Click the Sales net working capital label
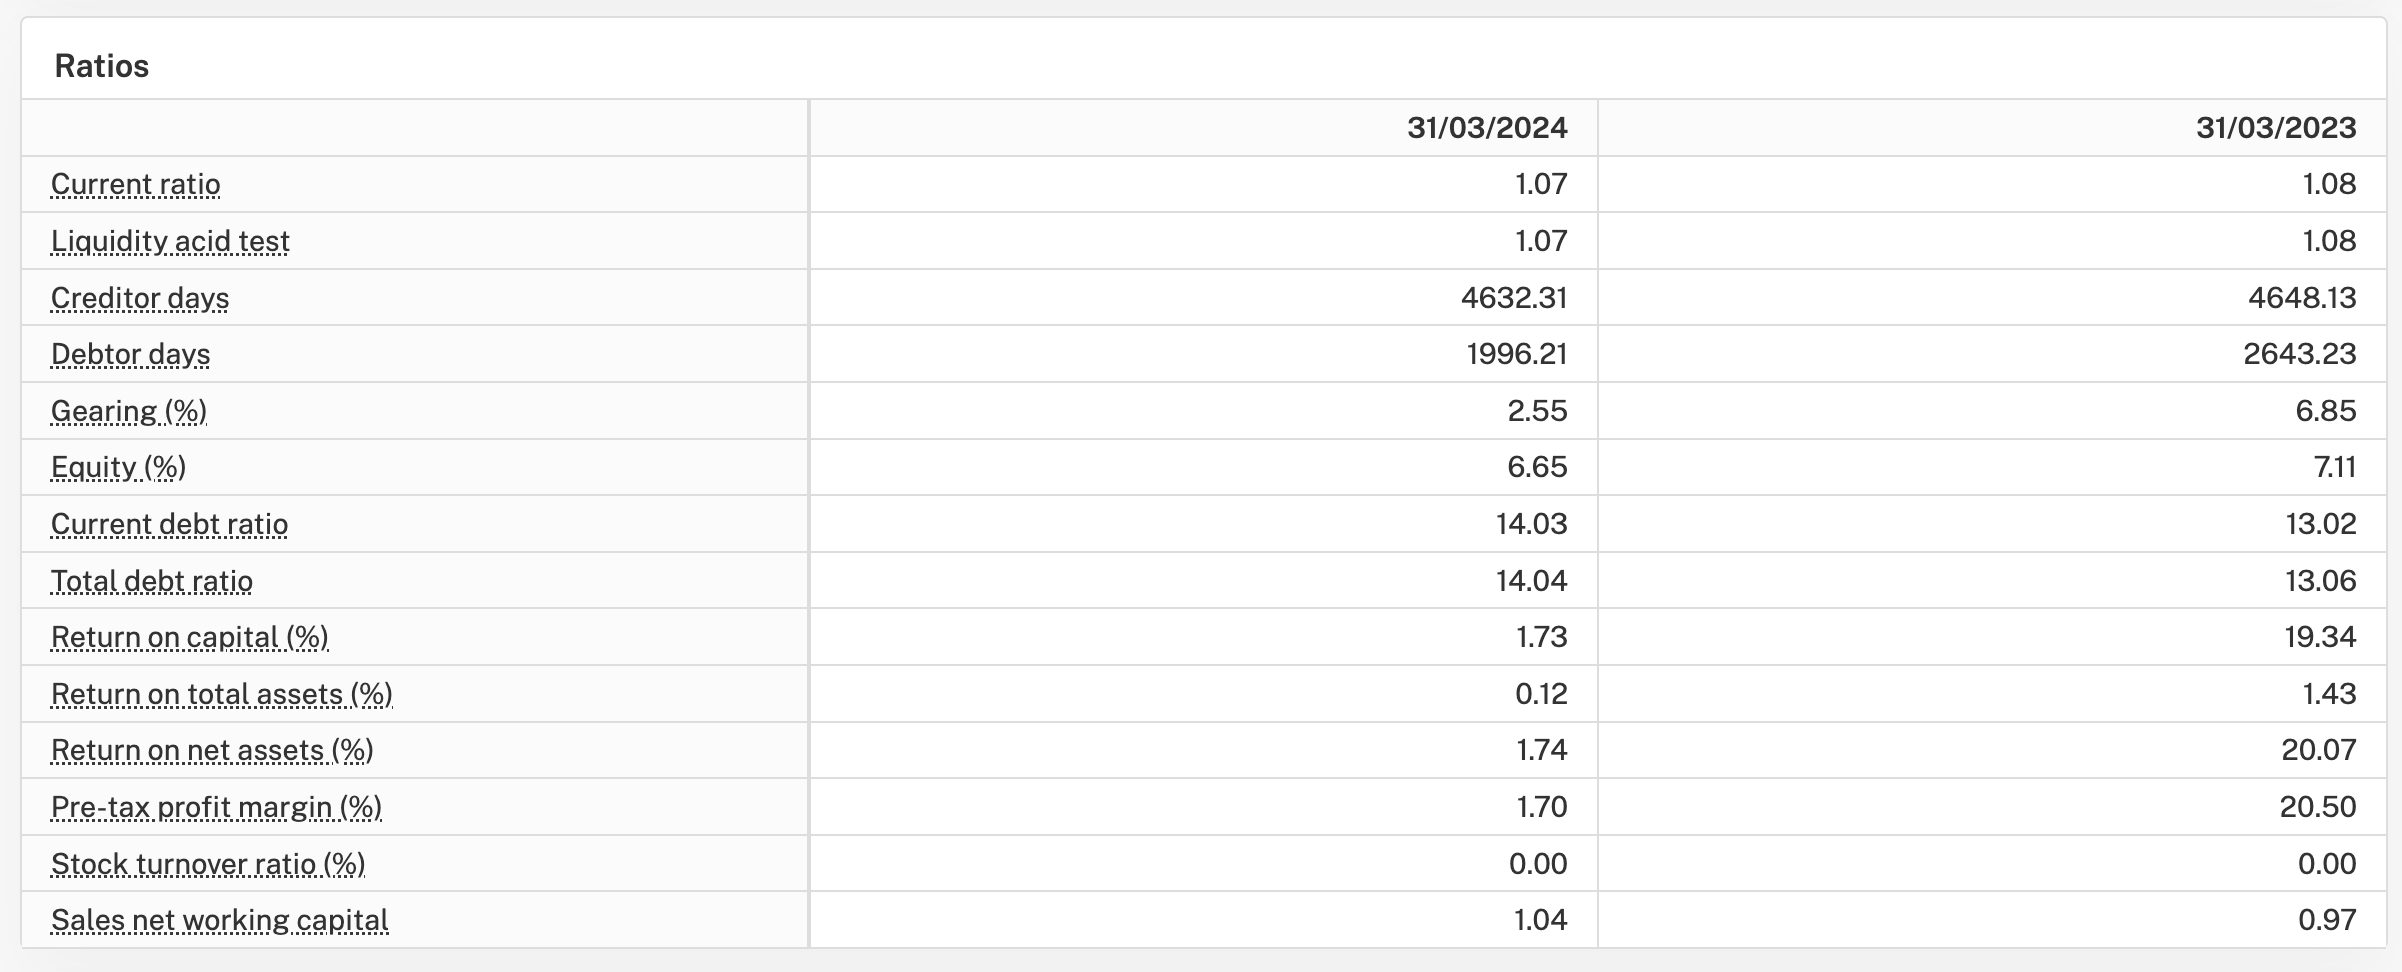Screen dimensions: 2402x972 pyautogui.click(x=220, y=921)
